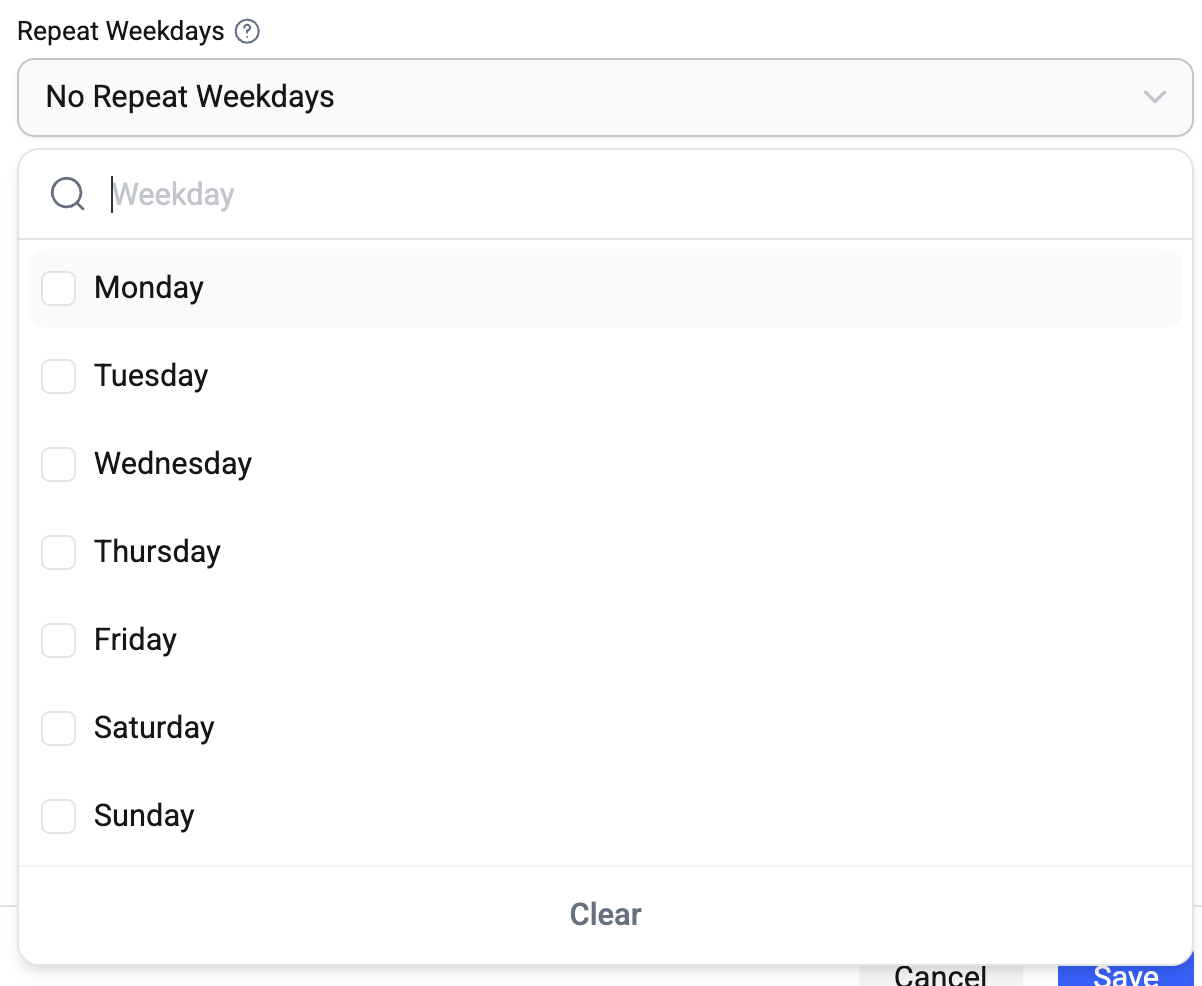The image size is (1202, 986).
Task: Click the search magnifier icon
Action: [x=67, y=194]
